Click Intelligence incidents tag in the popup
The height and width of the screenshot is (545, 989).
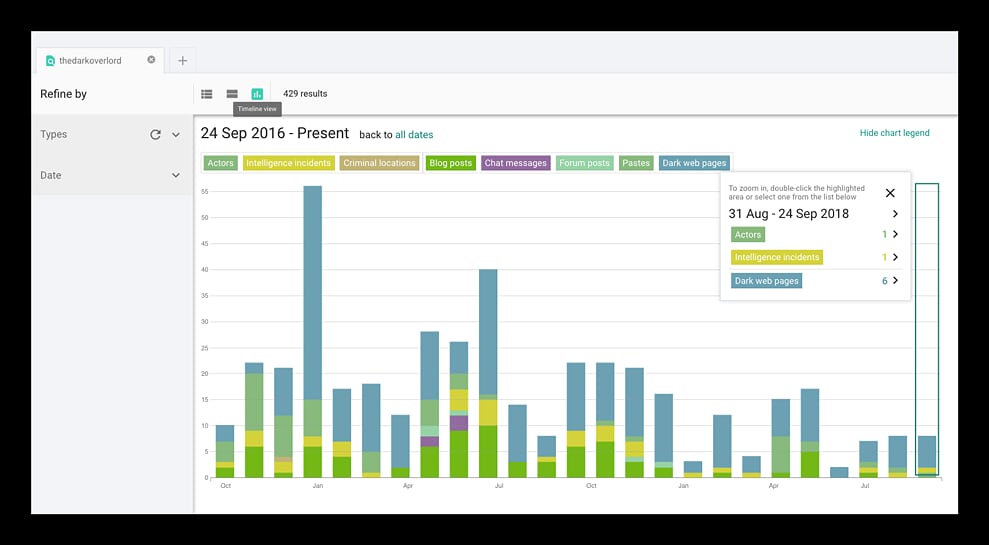tap(777, 257)
